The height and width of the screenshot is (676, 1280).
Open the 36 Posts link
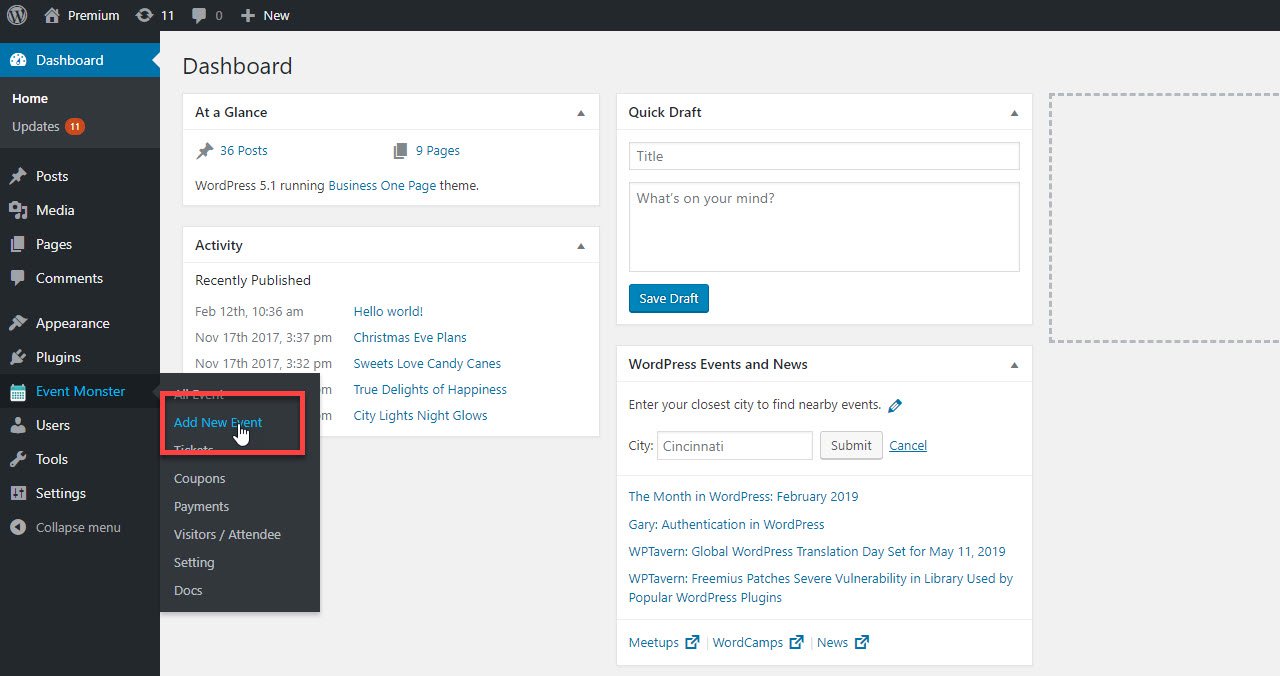(243, 150)
